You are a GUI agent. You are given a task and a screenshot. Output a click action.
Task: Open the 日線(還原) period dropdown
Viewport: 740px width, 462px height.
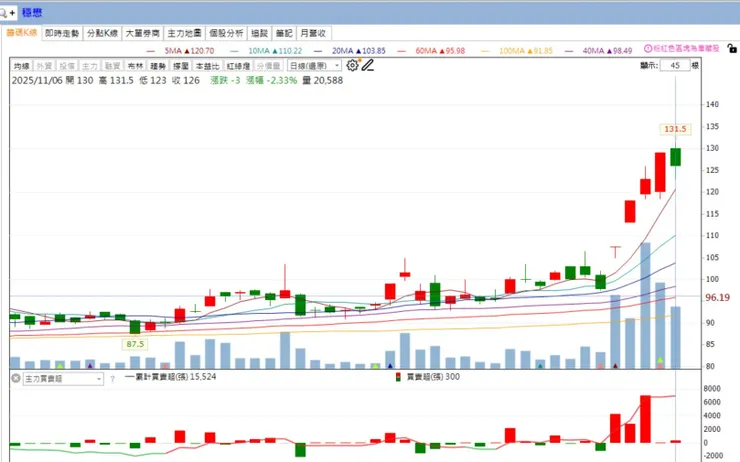314,66
